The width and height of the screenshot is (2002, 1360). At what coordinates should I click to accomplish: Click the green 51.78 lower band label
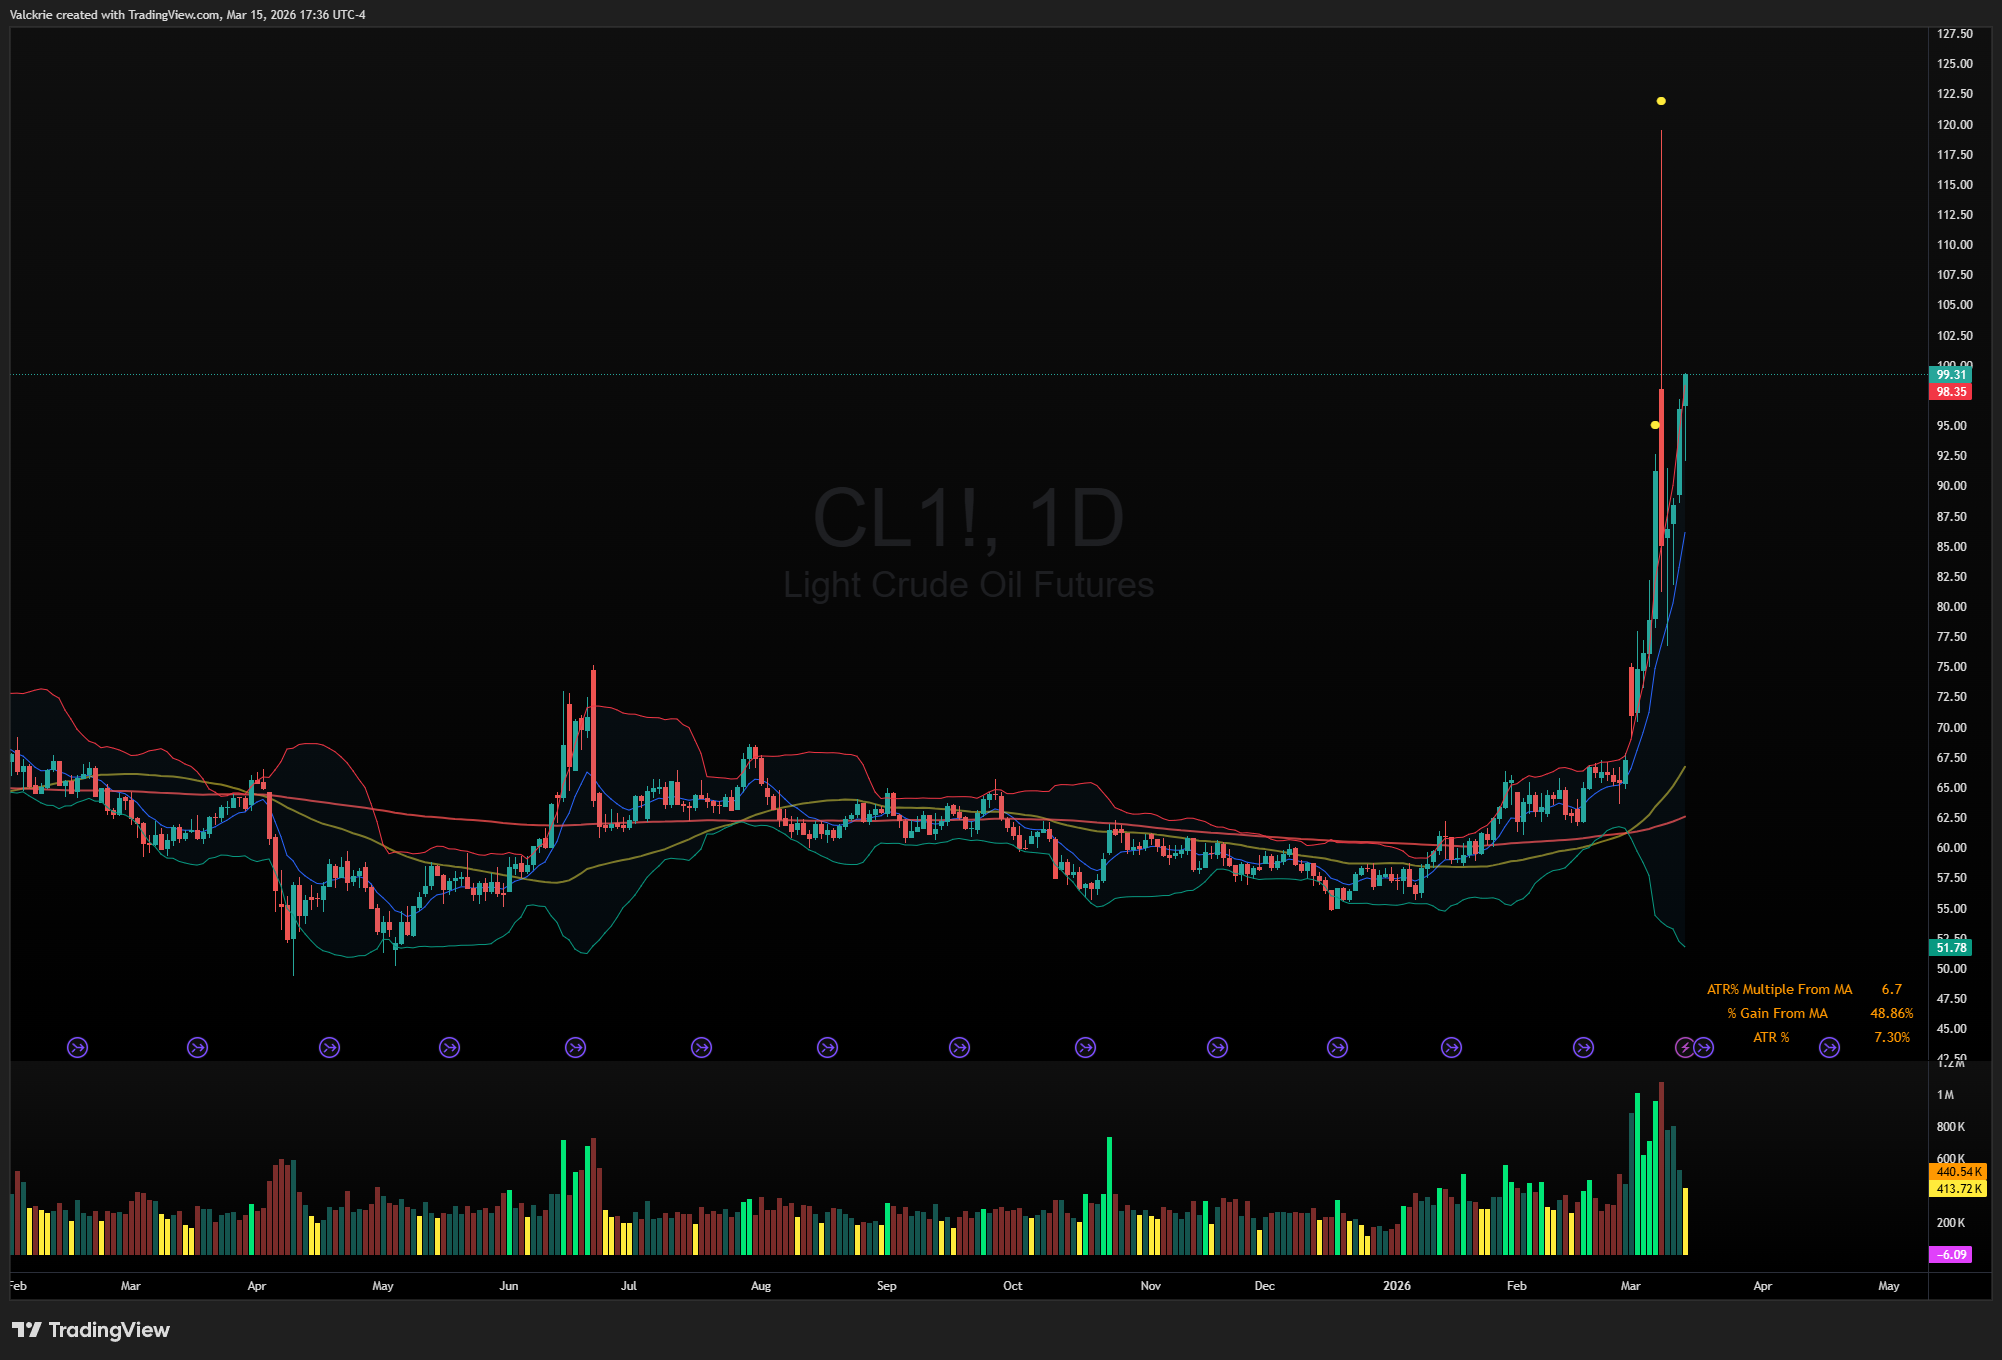pos(1950,947)
